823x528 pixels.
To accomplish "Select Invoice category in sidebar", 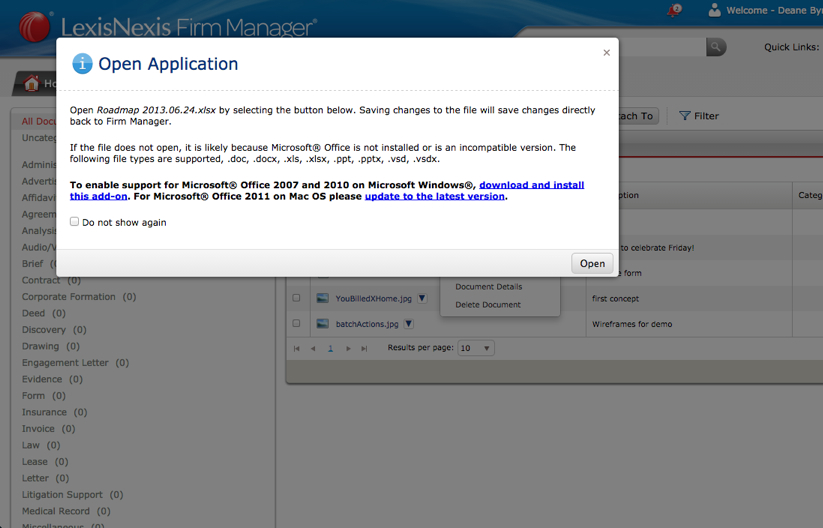I will pos(48,428).
